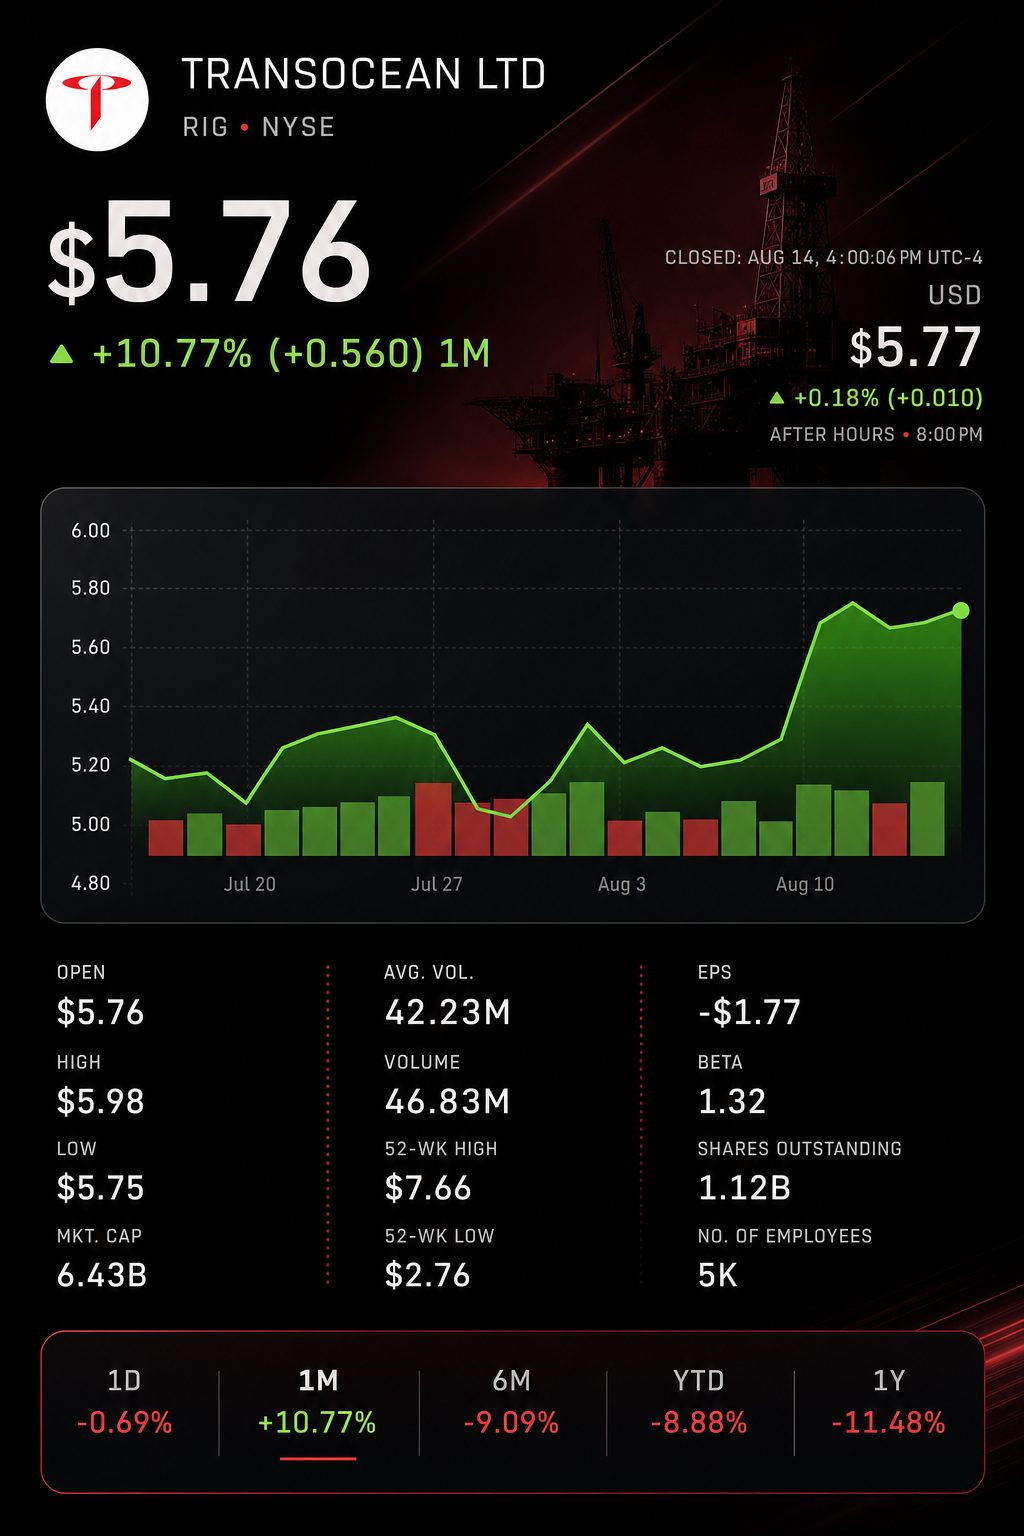Click the EPS value -$1.77
The image size is (1024, 1536).
[749, 1012]
